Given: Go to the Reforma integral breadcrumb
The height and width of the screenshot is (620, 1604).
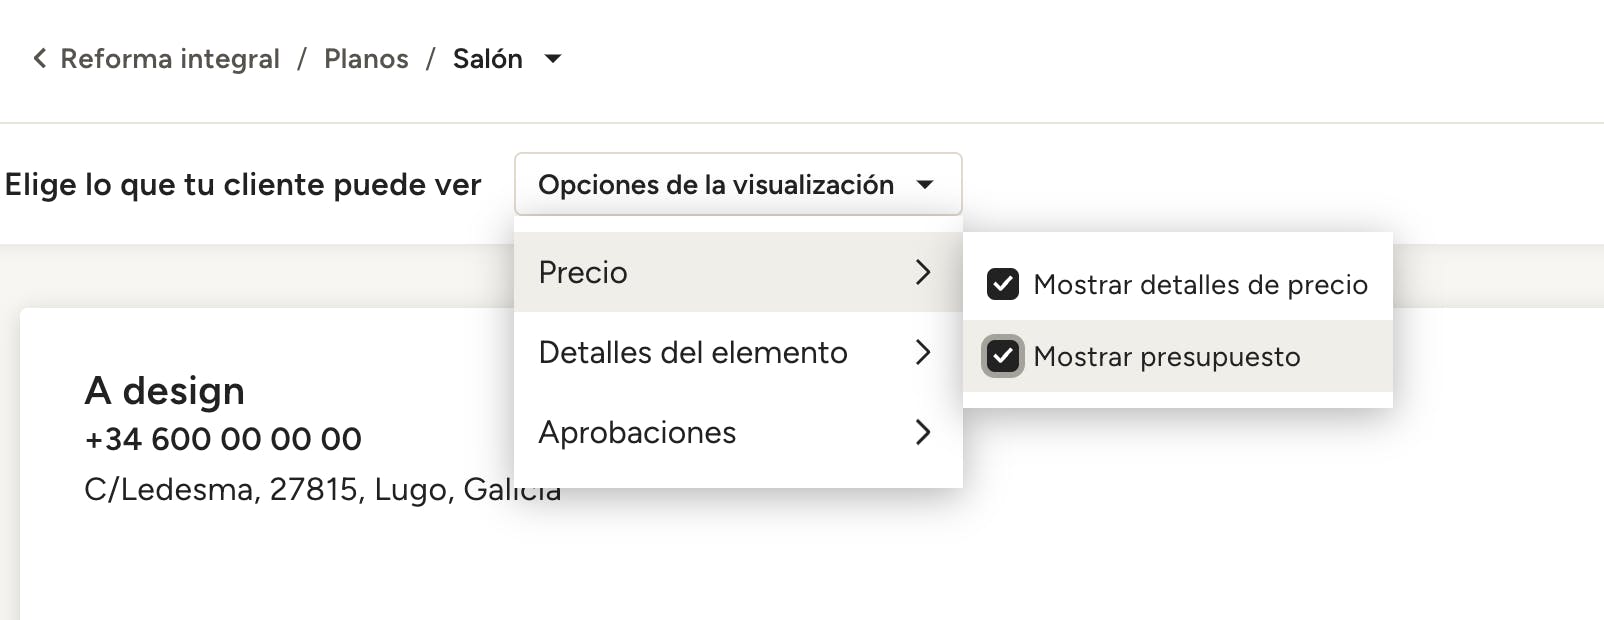Looking at the screenshot, I should 170,59.
